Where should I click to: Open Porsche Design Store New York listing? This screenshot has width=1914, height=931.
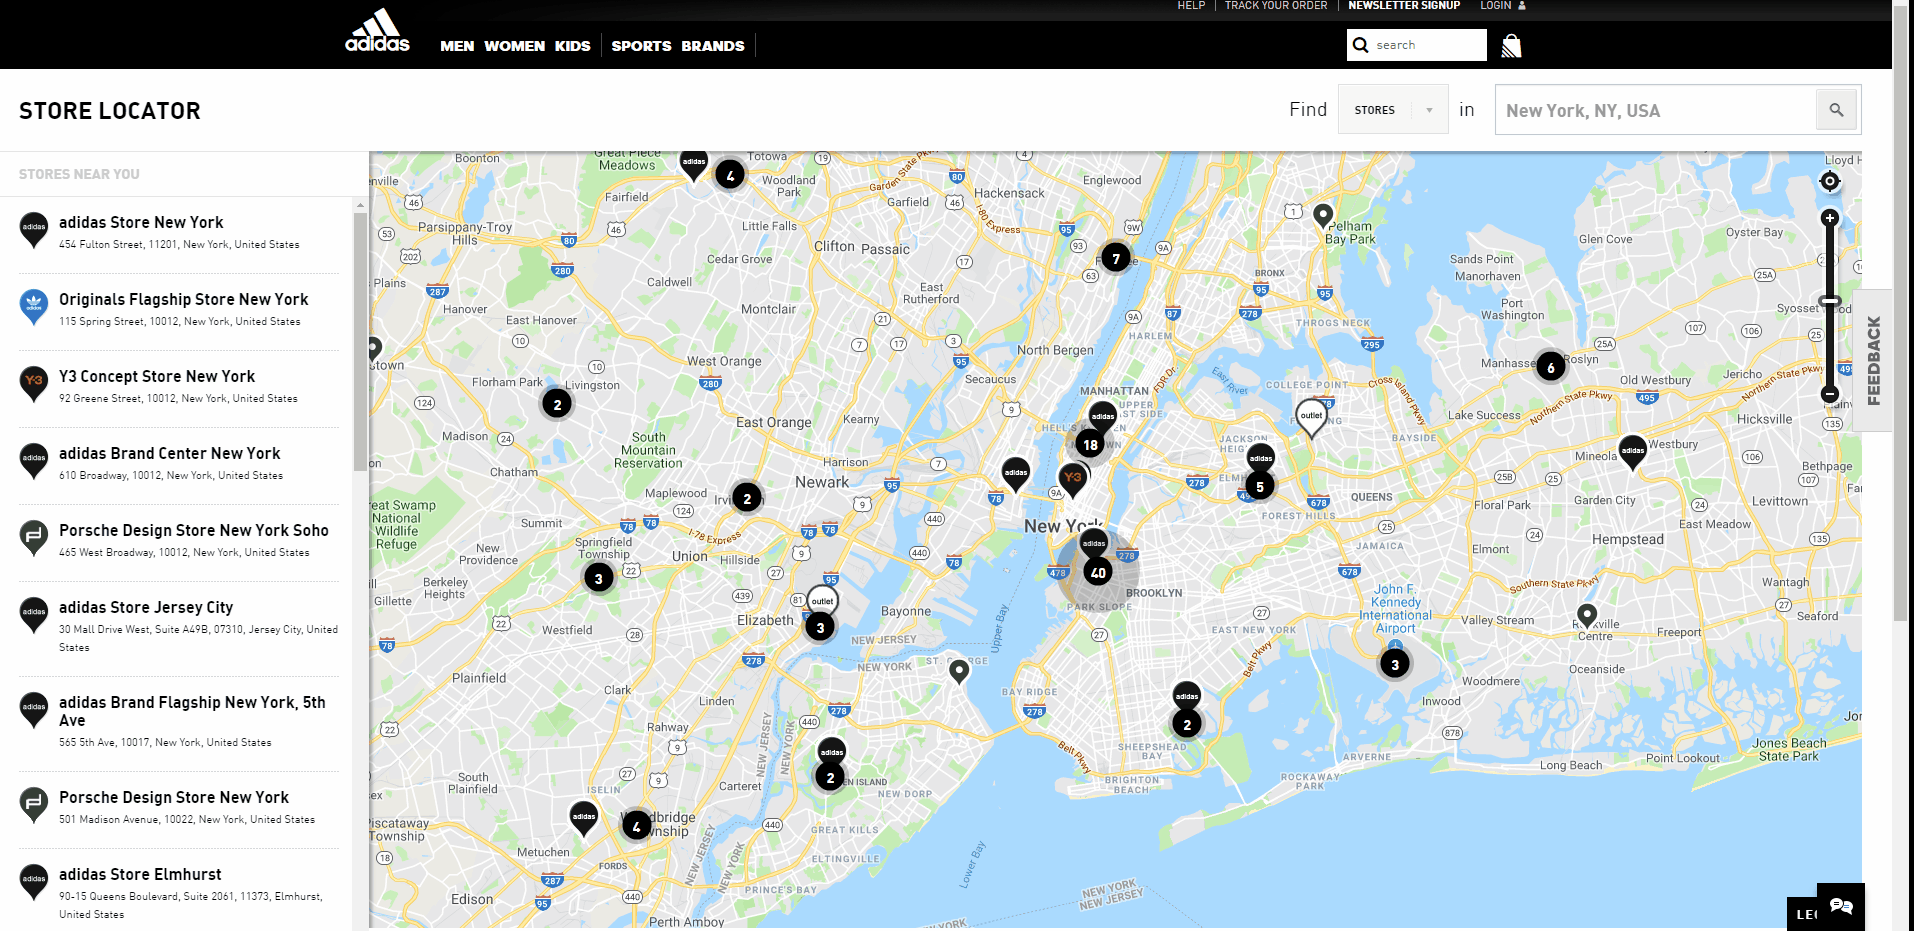[179, 808]
